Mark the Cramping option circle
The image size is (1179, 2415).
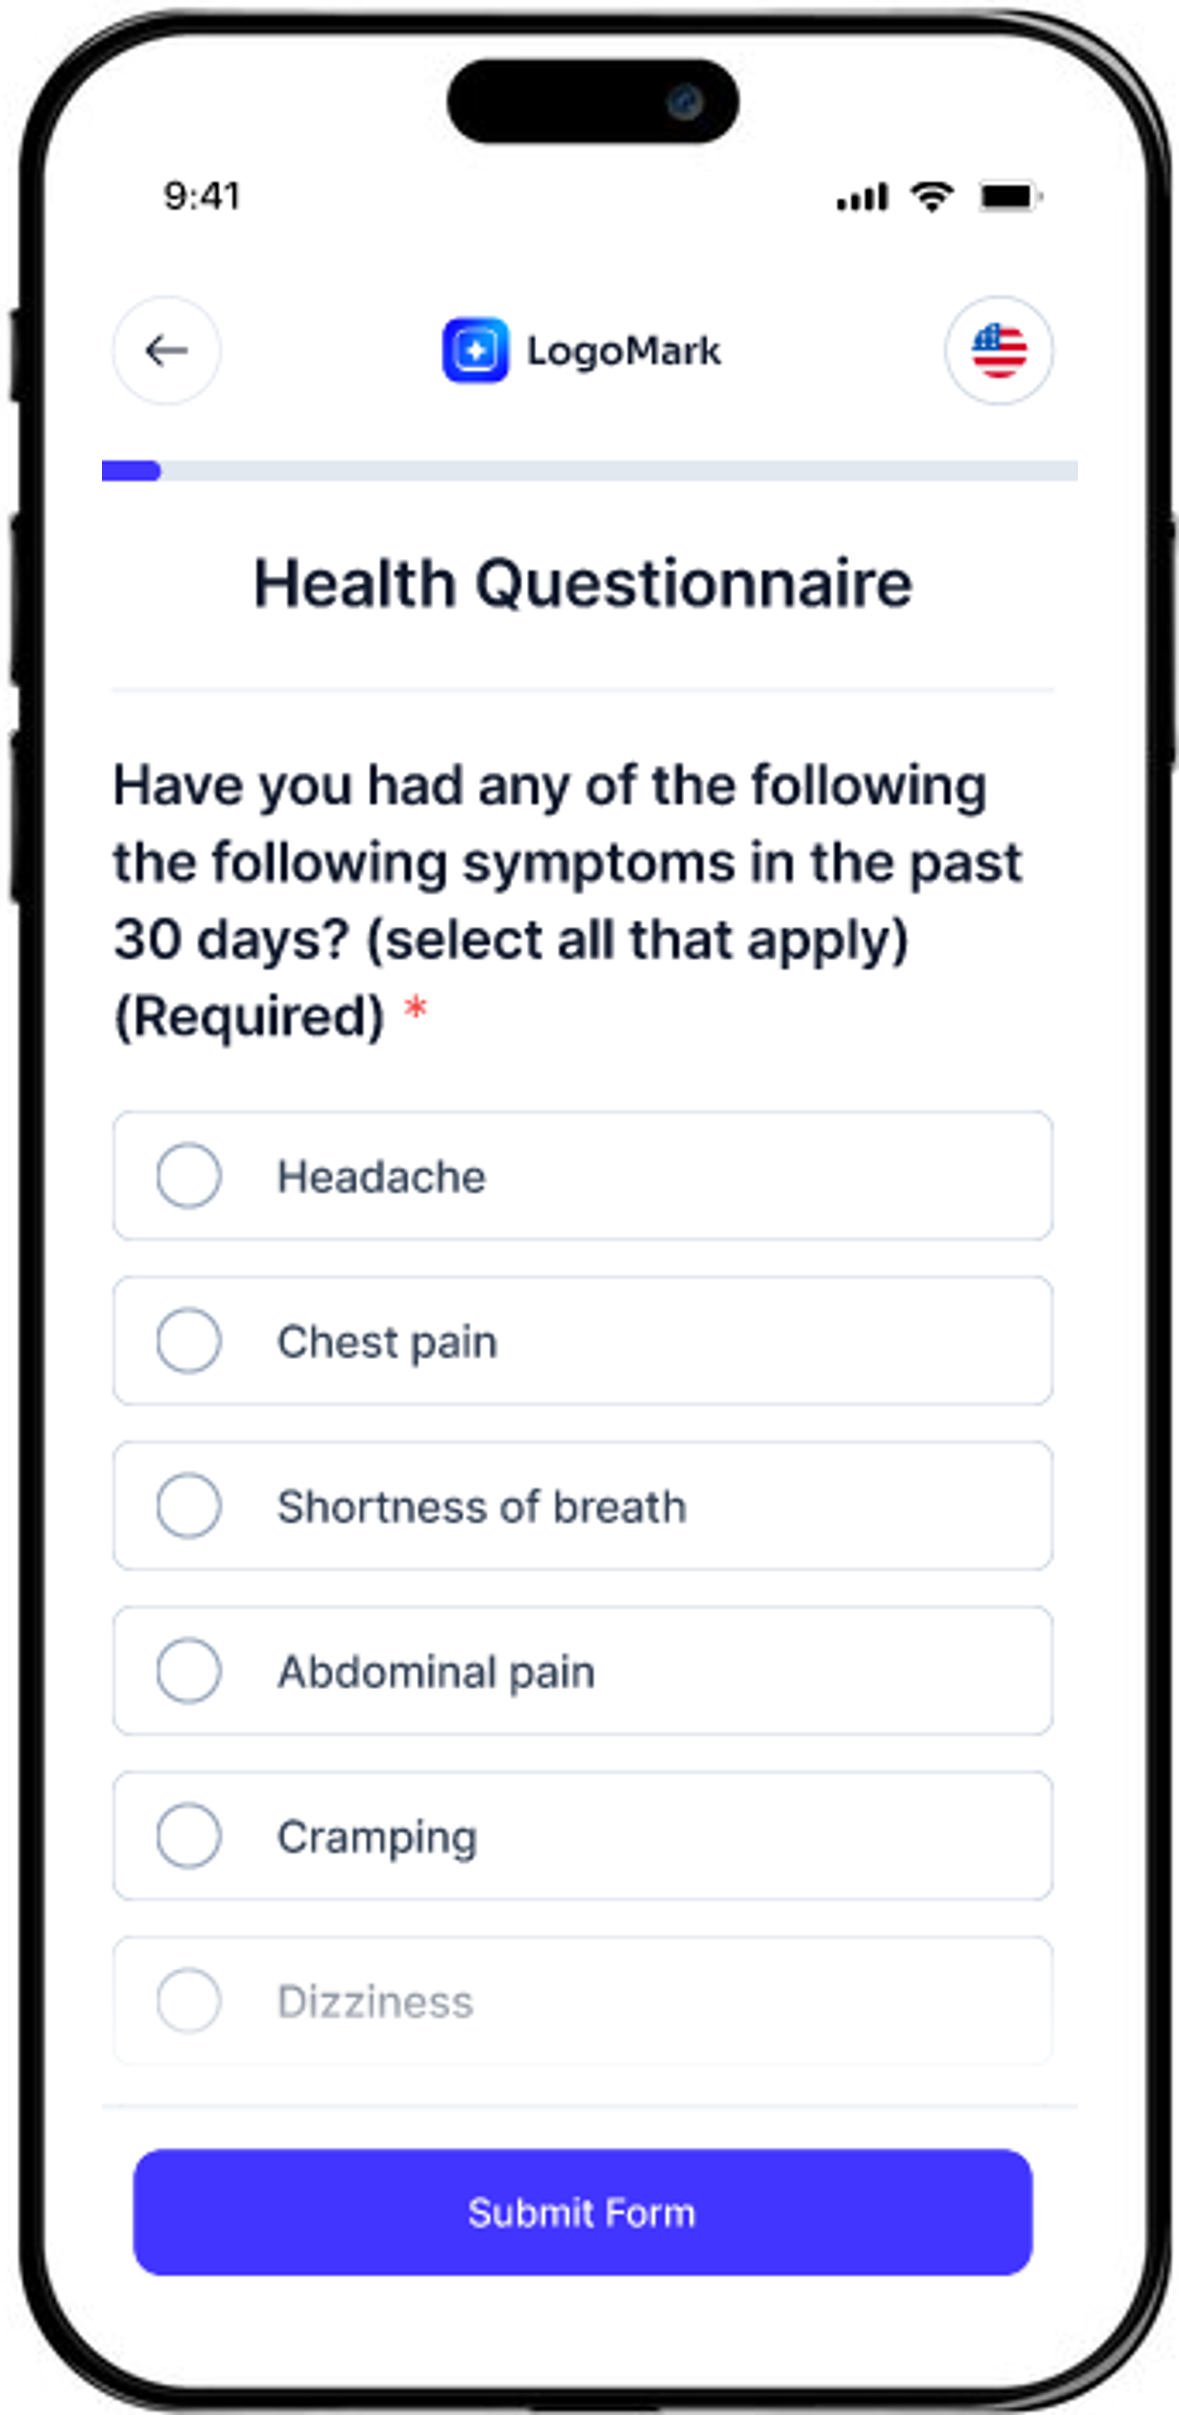click(189, 1836)
